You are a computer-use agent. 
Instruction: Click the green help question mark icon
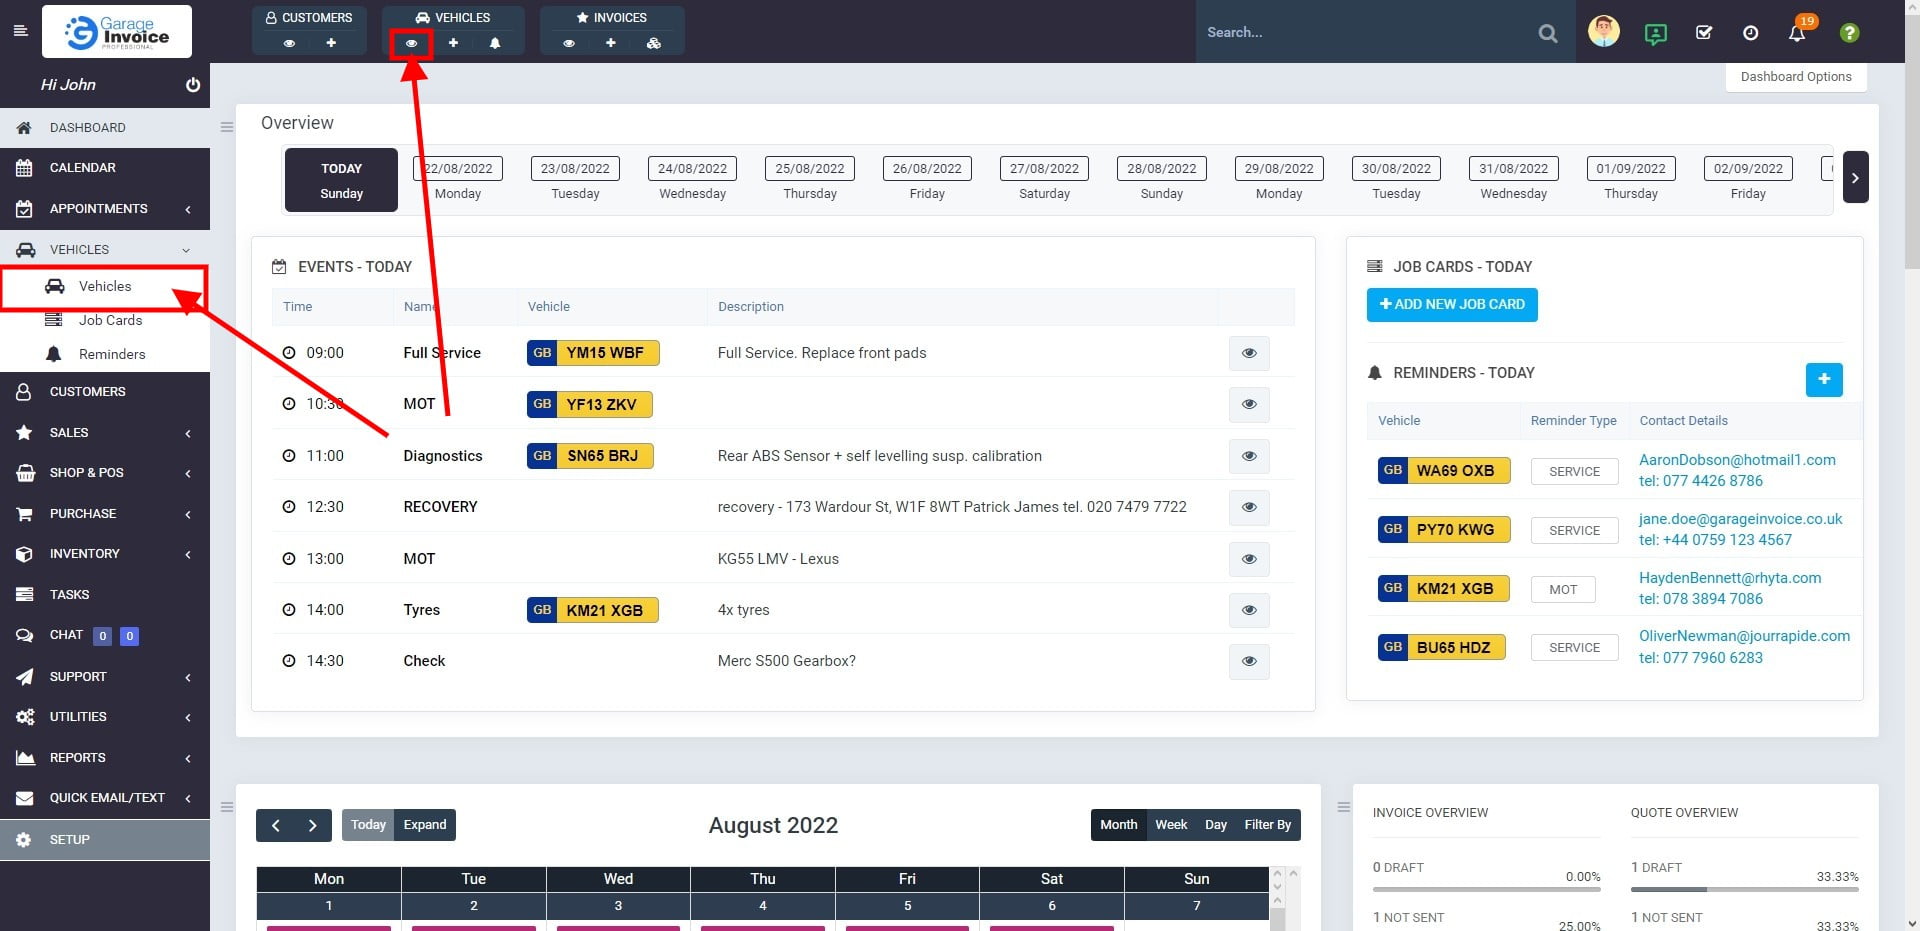(1849, 33)
